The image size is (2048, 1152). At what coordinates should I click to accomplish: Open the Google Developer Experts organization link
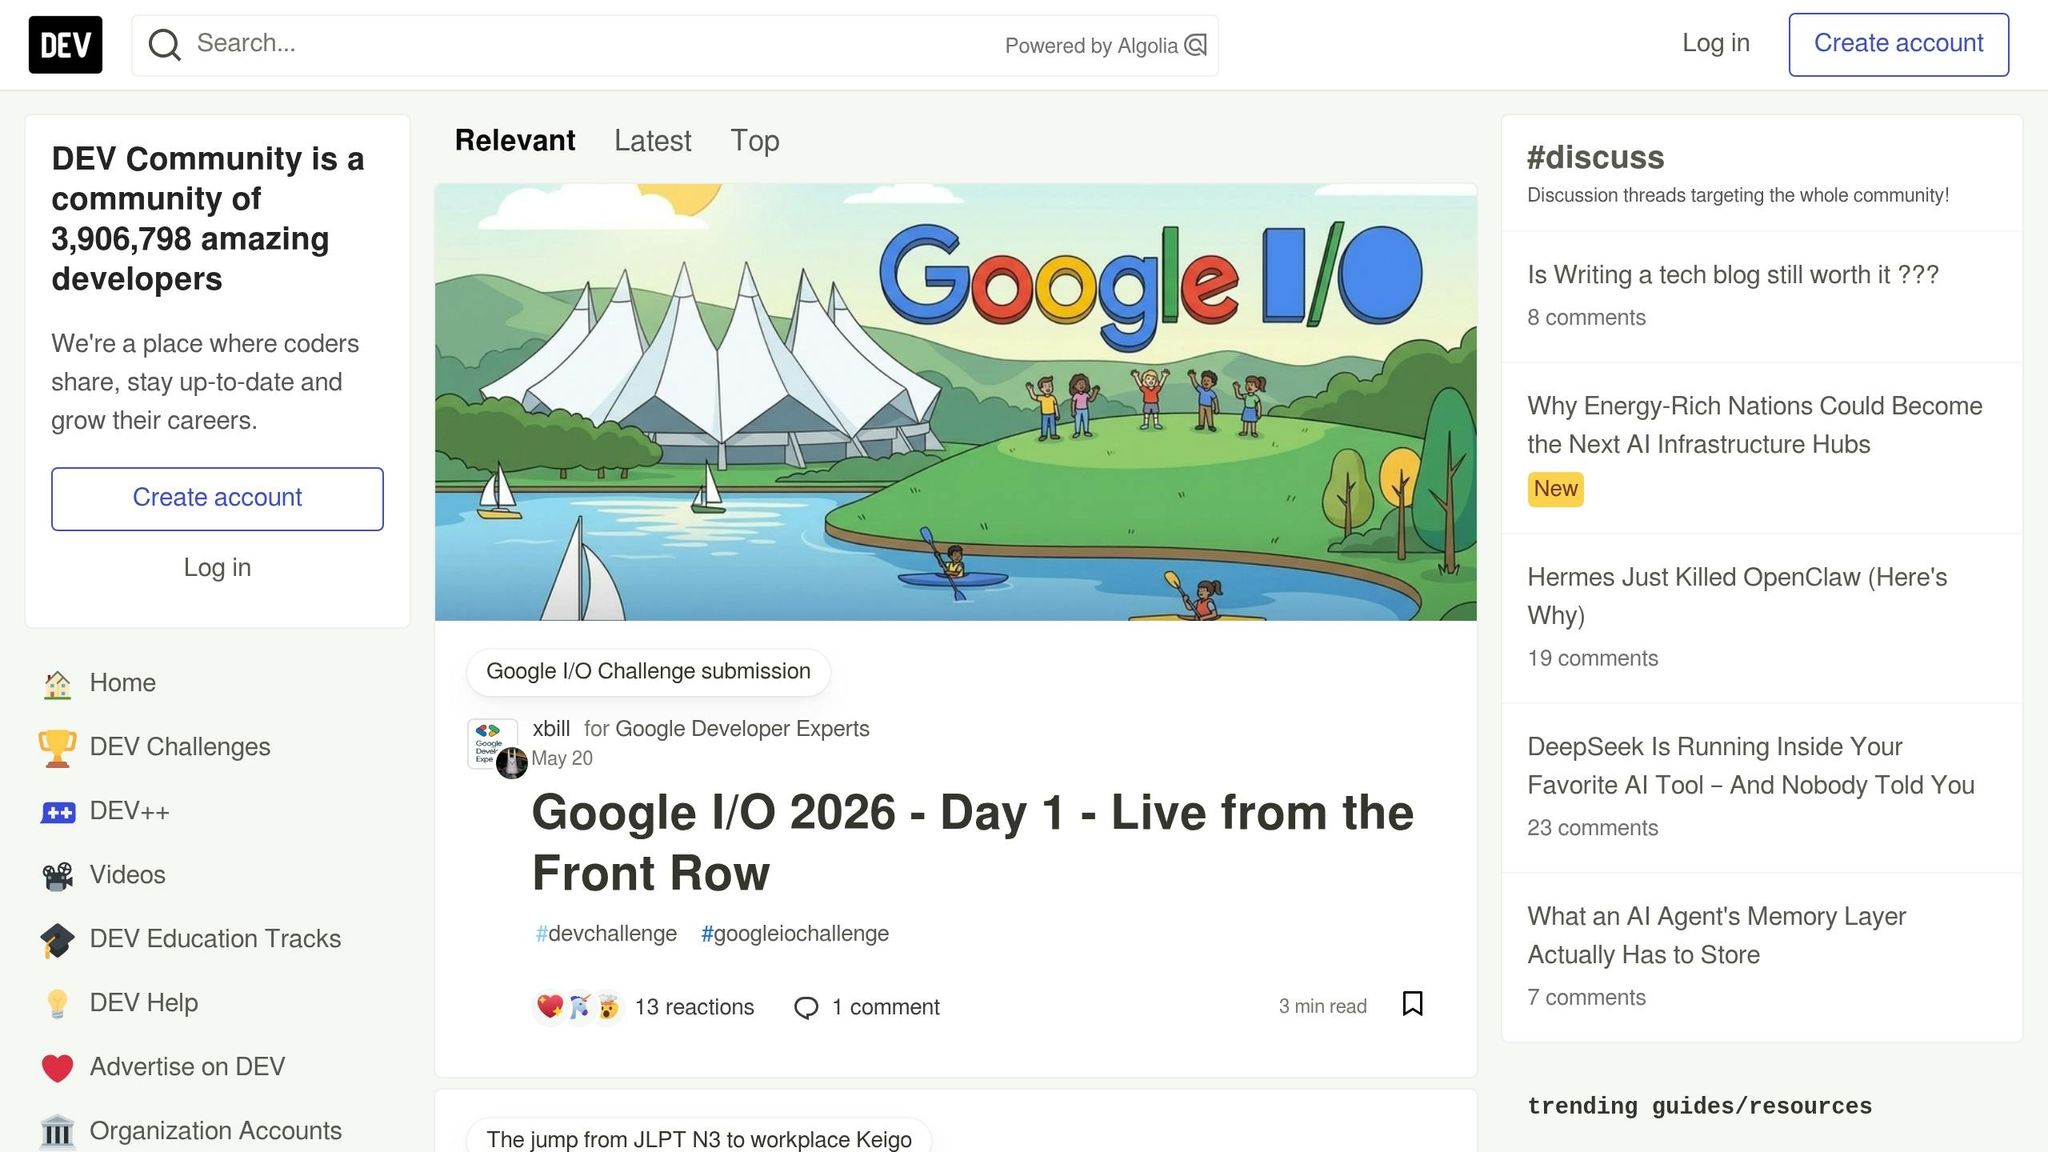pyautogui.click(x=742, y=729)
